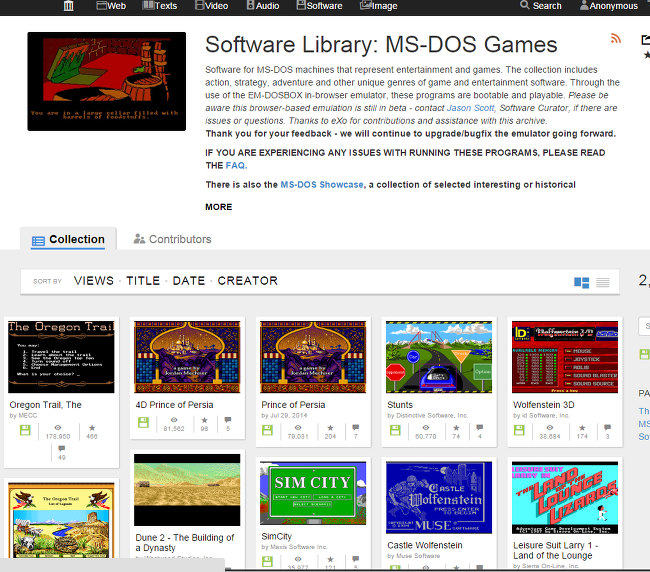
Task: Click the favorites star on Oregon Trail
Action: (92, 427)
